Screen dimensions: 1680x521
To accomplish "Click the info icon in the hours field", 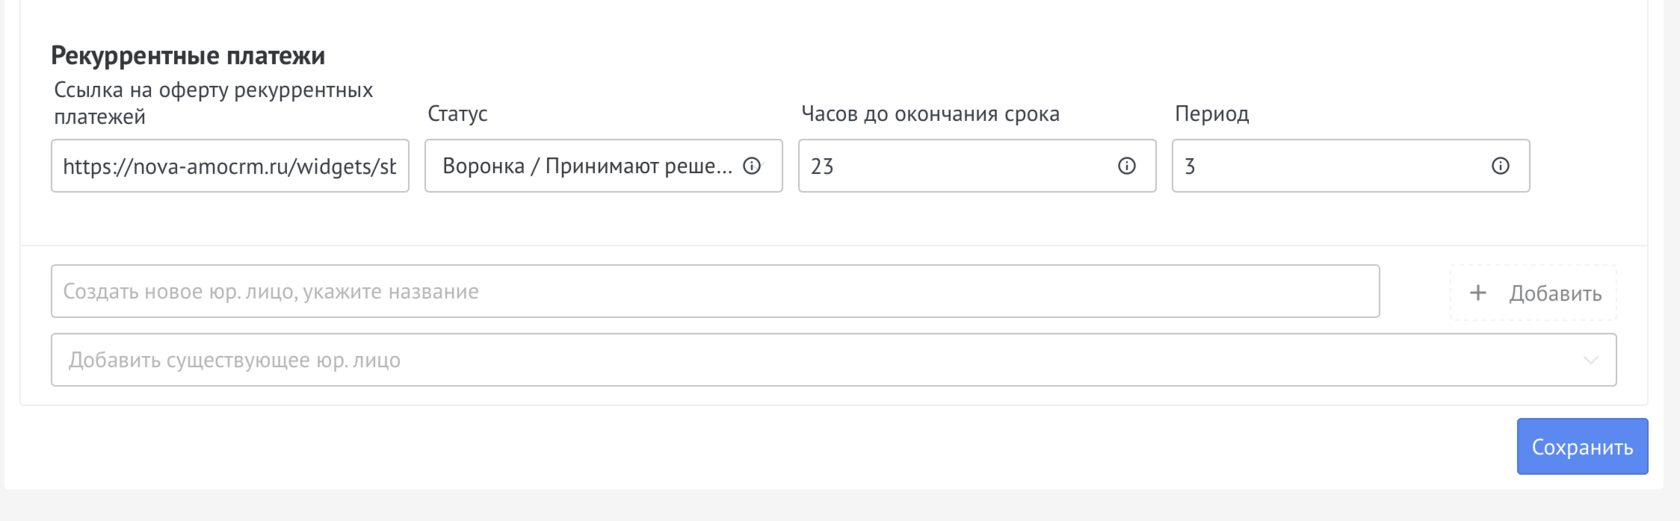I will [x=1126, y=166].
